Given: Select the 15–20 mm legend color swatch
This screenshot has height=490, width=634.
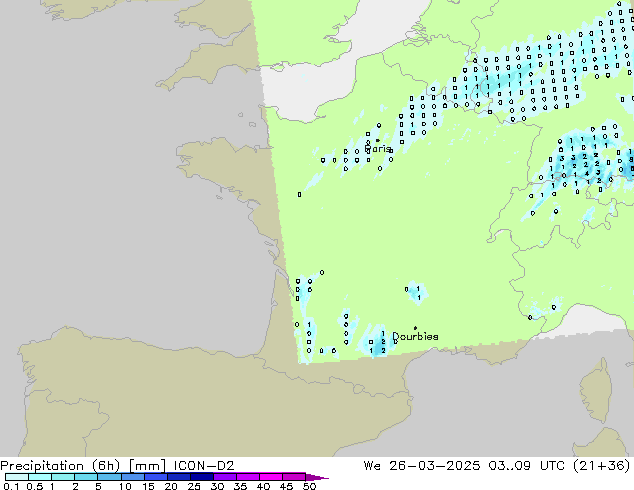Looking at the screenshot, I should pyautogui.click(x=155, y=477).
